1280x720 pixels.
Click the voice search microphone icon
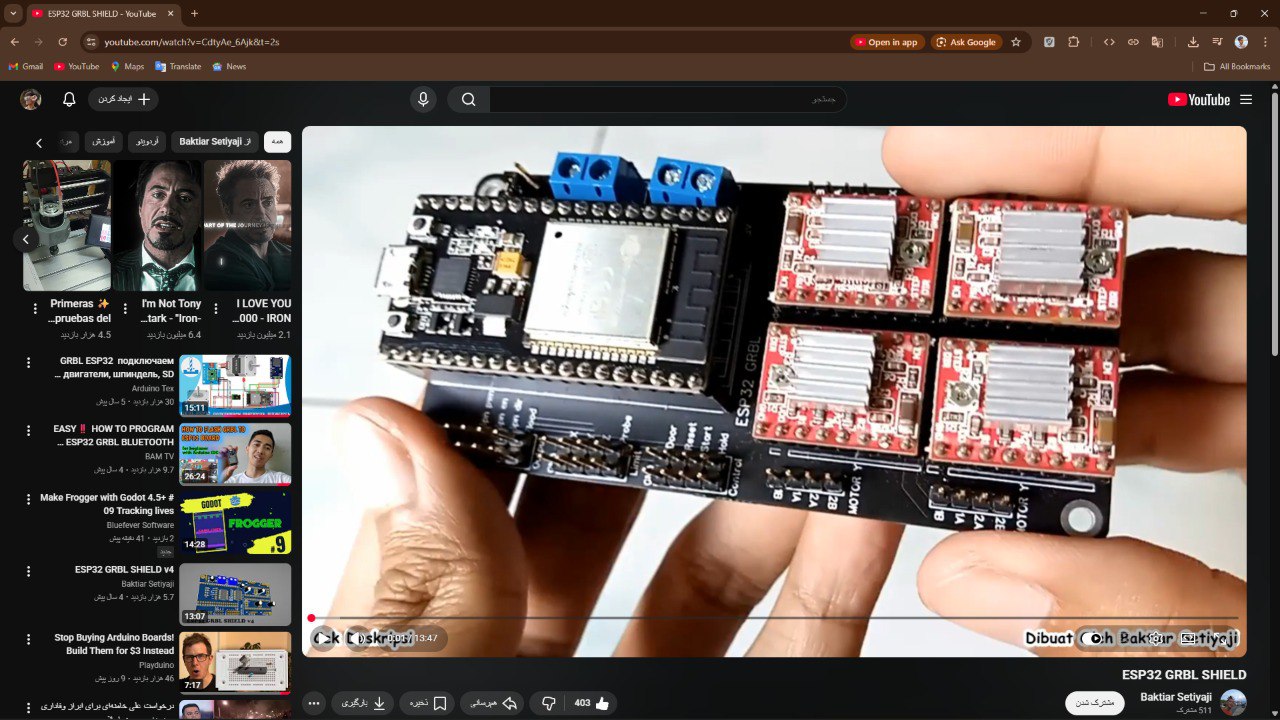pos(423,99)
